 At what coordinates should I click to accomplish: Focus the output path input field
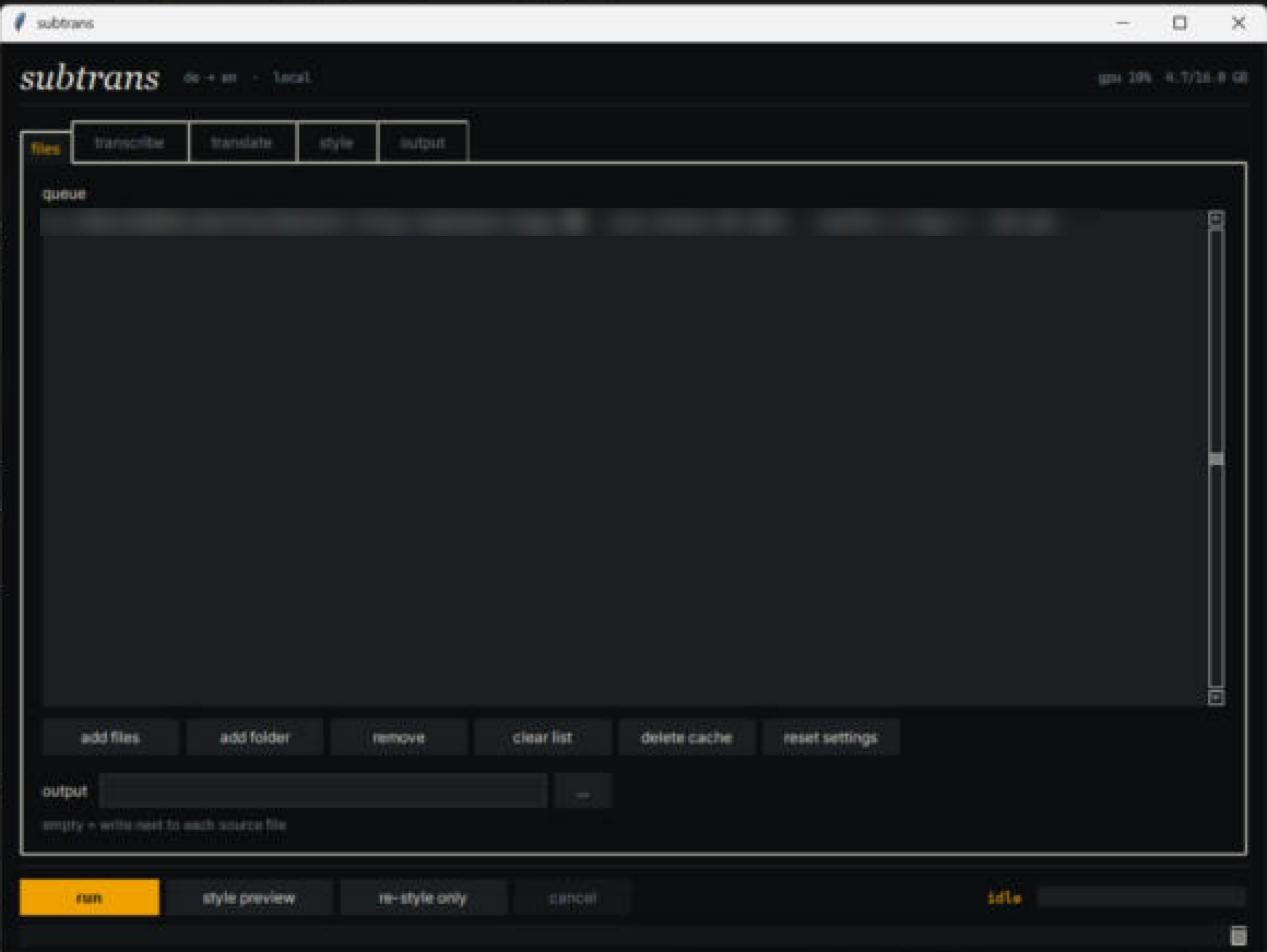coord(323,791)
